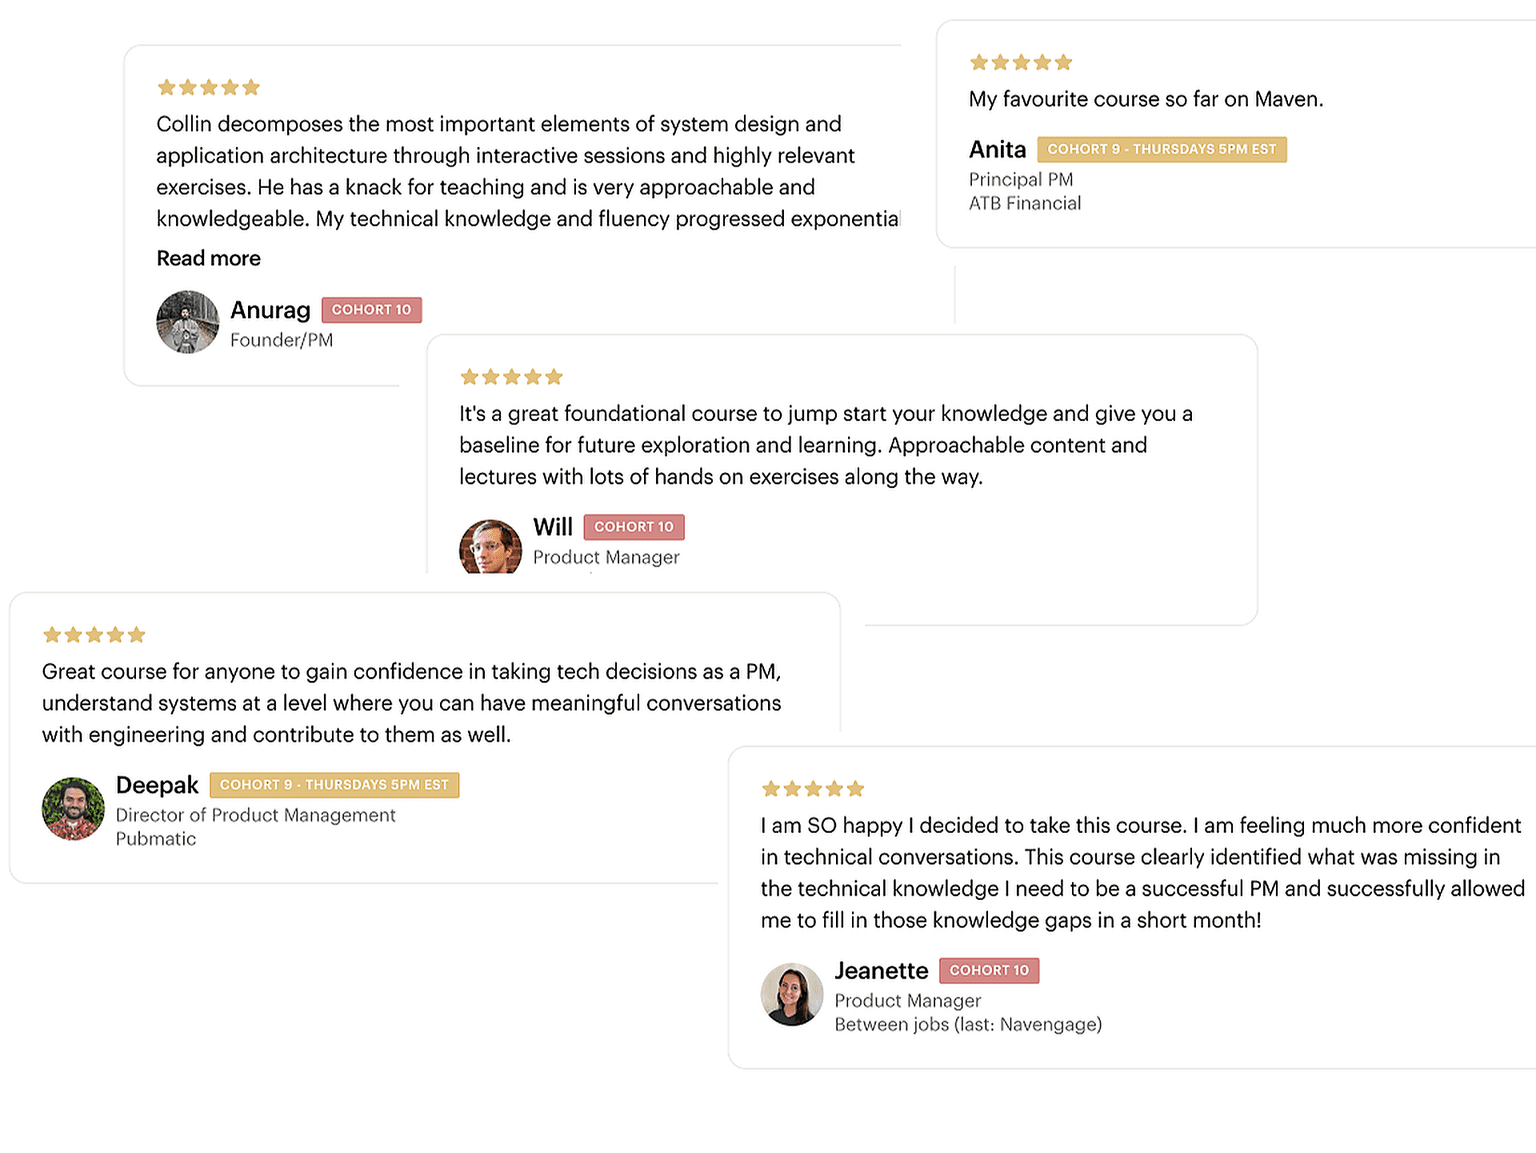Click the five-star rating on Anita's review

(1021, 63)
